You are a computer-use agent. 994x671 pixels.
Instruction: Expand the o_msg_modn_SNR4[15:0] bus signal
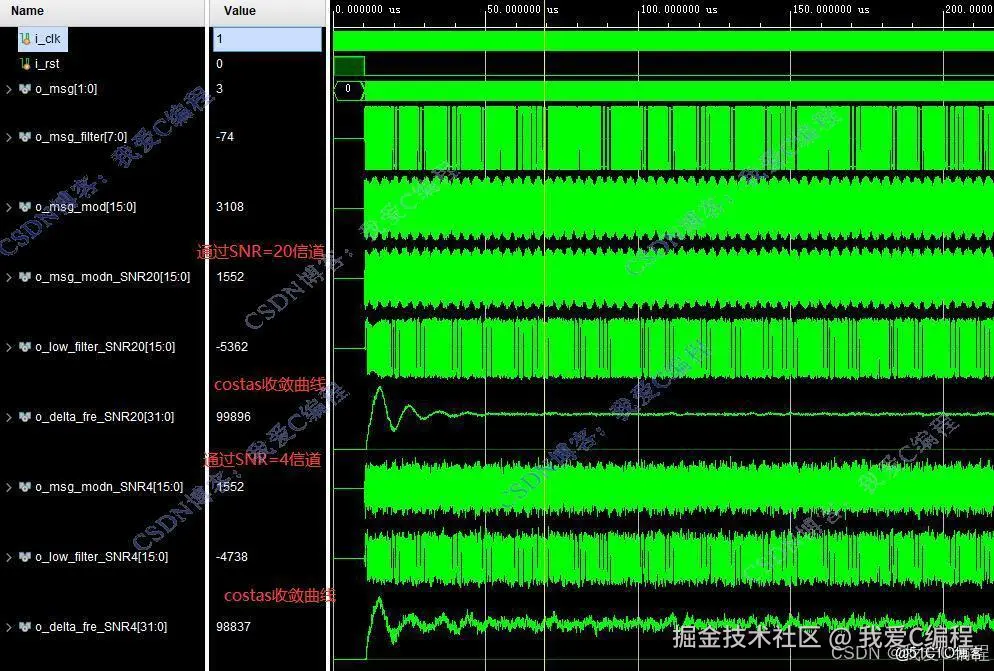[x=10, y=486]
